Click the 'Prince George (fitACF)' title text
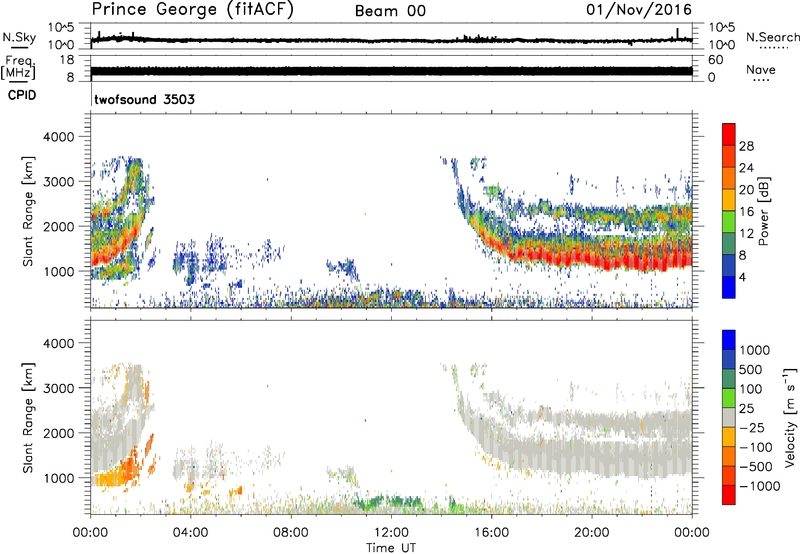 (x=192, y=10)
